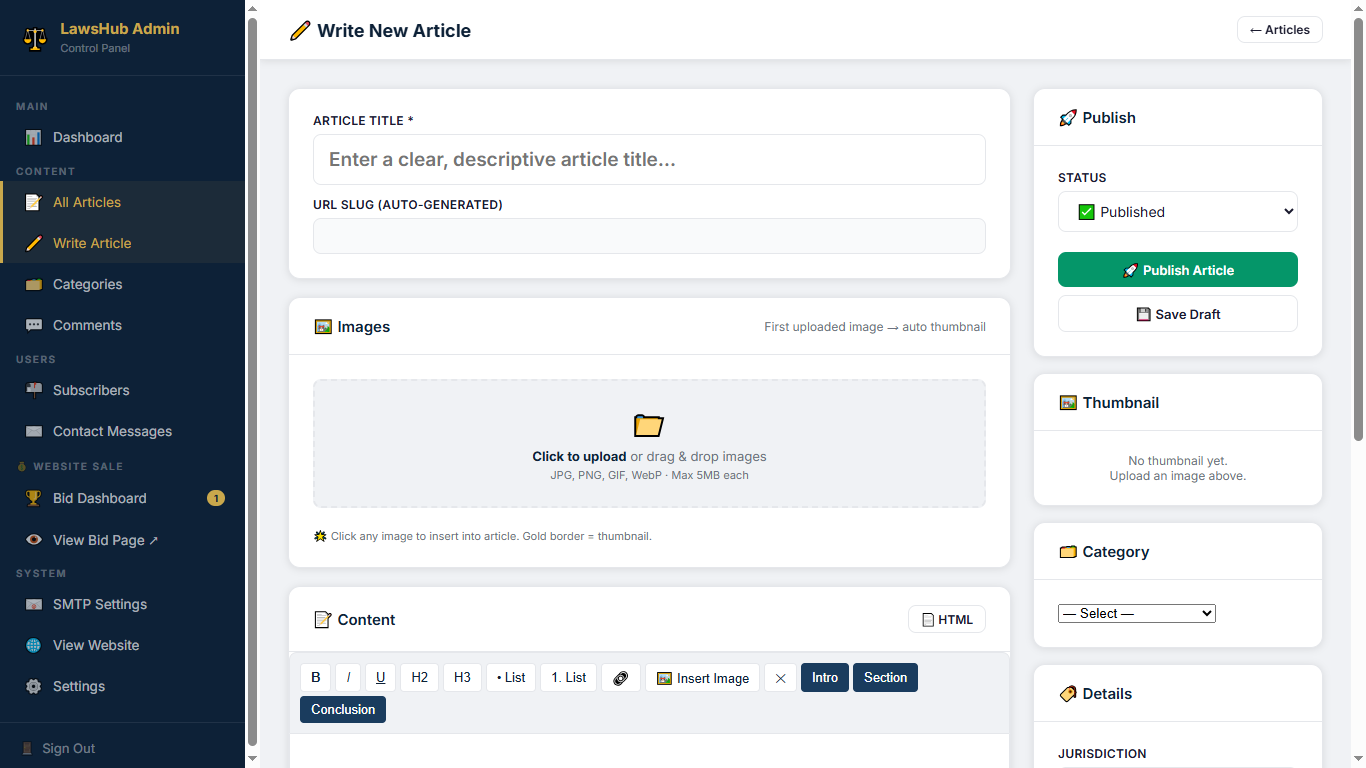Click the Bold formatting button

(x=315, y=678)
